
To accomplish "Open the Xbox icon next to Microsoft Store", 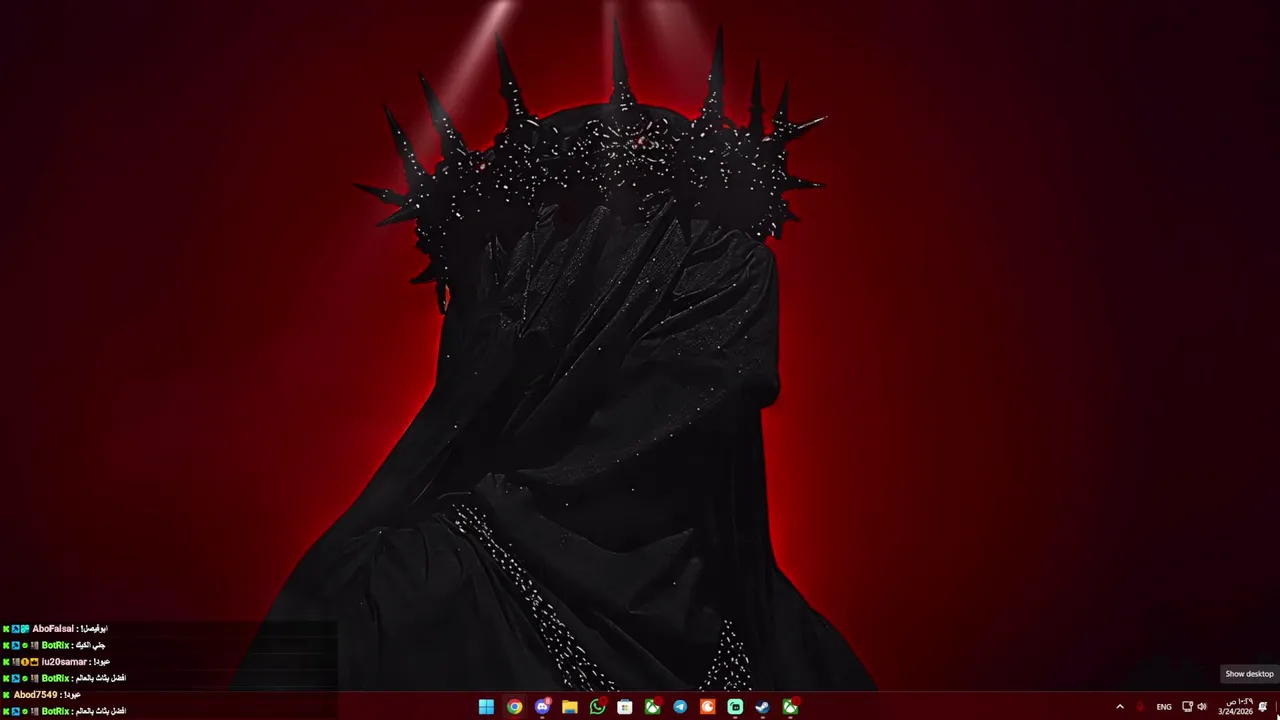I will [652, 707].
